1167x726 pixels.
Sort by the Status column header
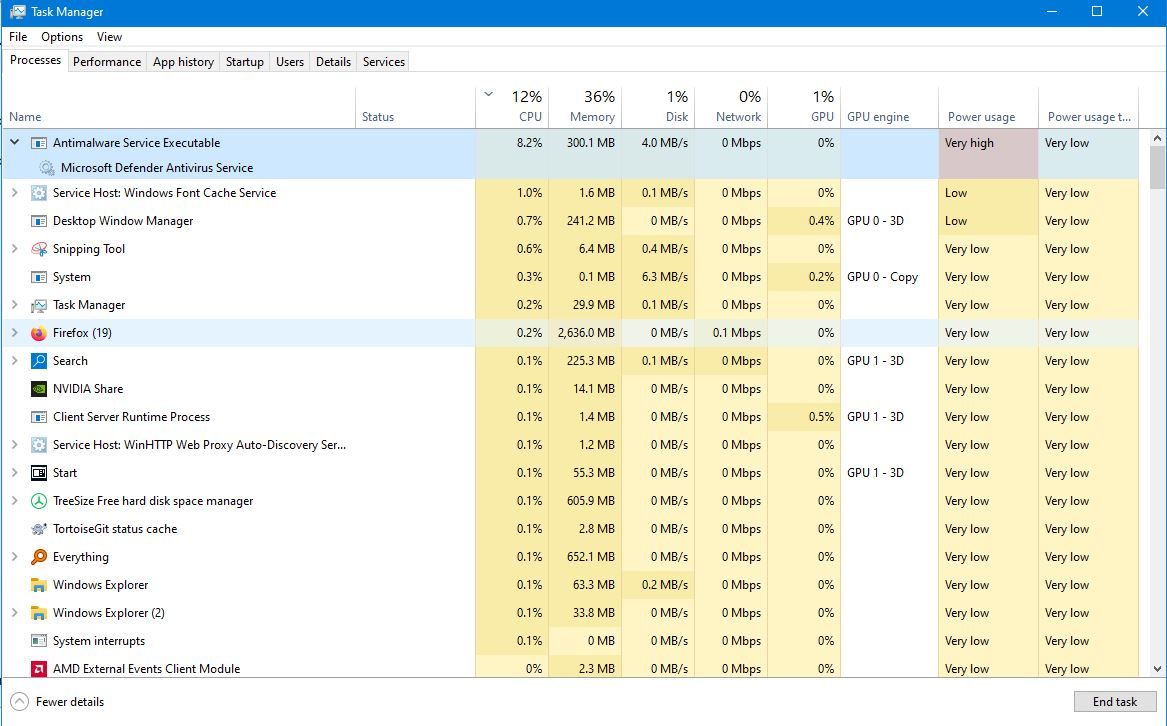coord(415,107)
